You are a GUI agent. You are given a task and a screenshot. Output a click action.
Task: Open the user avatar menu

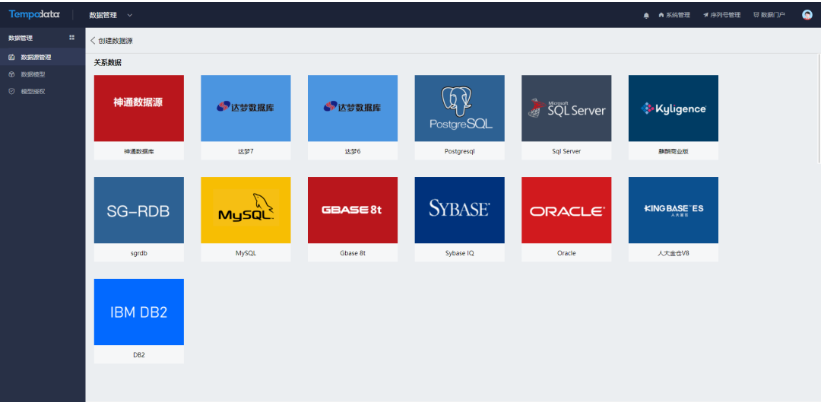(807, 15)
